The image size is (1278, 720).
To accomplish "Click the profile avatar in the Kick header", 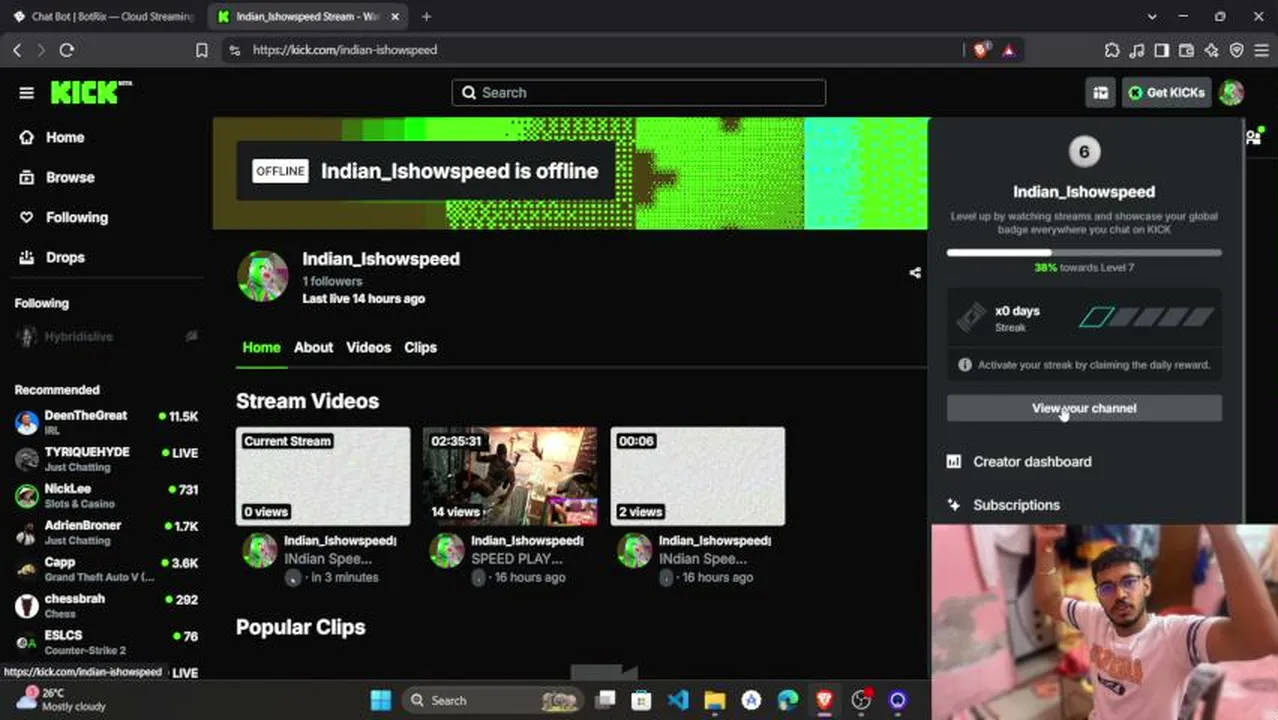I will 1231,92.
